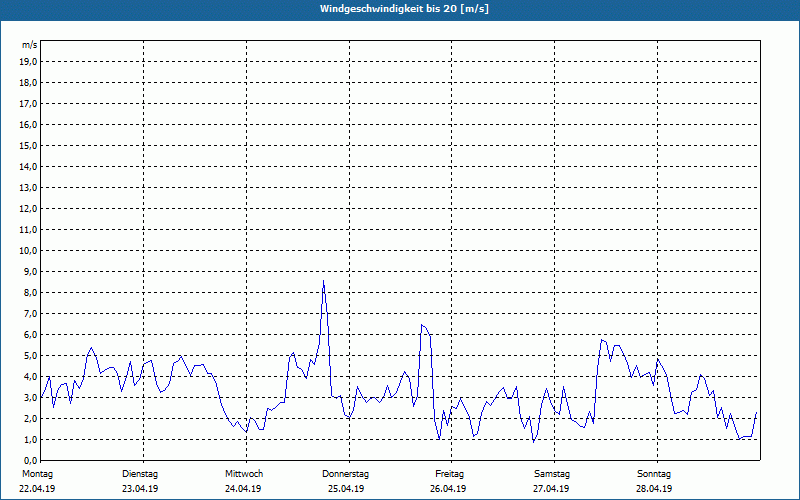Click the 6,0 axis label
This screenshot has width=800, height=500.
click(x=31, y=335)
